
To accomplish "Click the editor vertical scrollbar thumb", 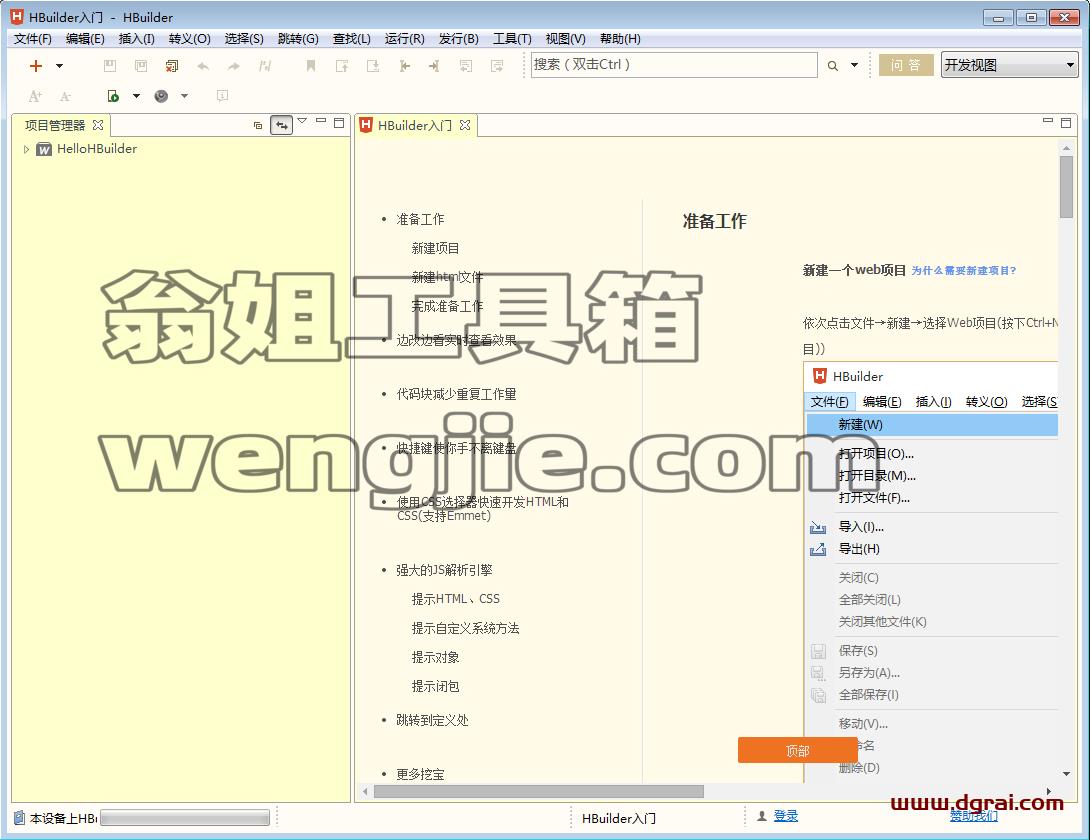I will click(1066, 186).
